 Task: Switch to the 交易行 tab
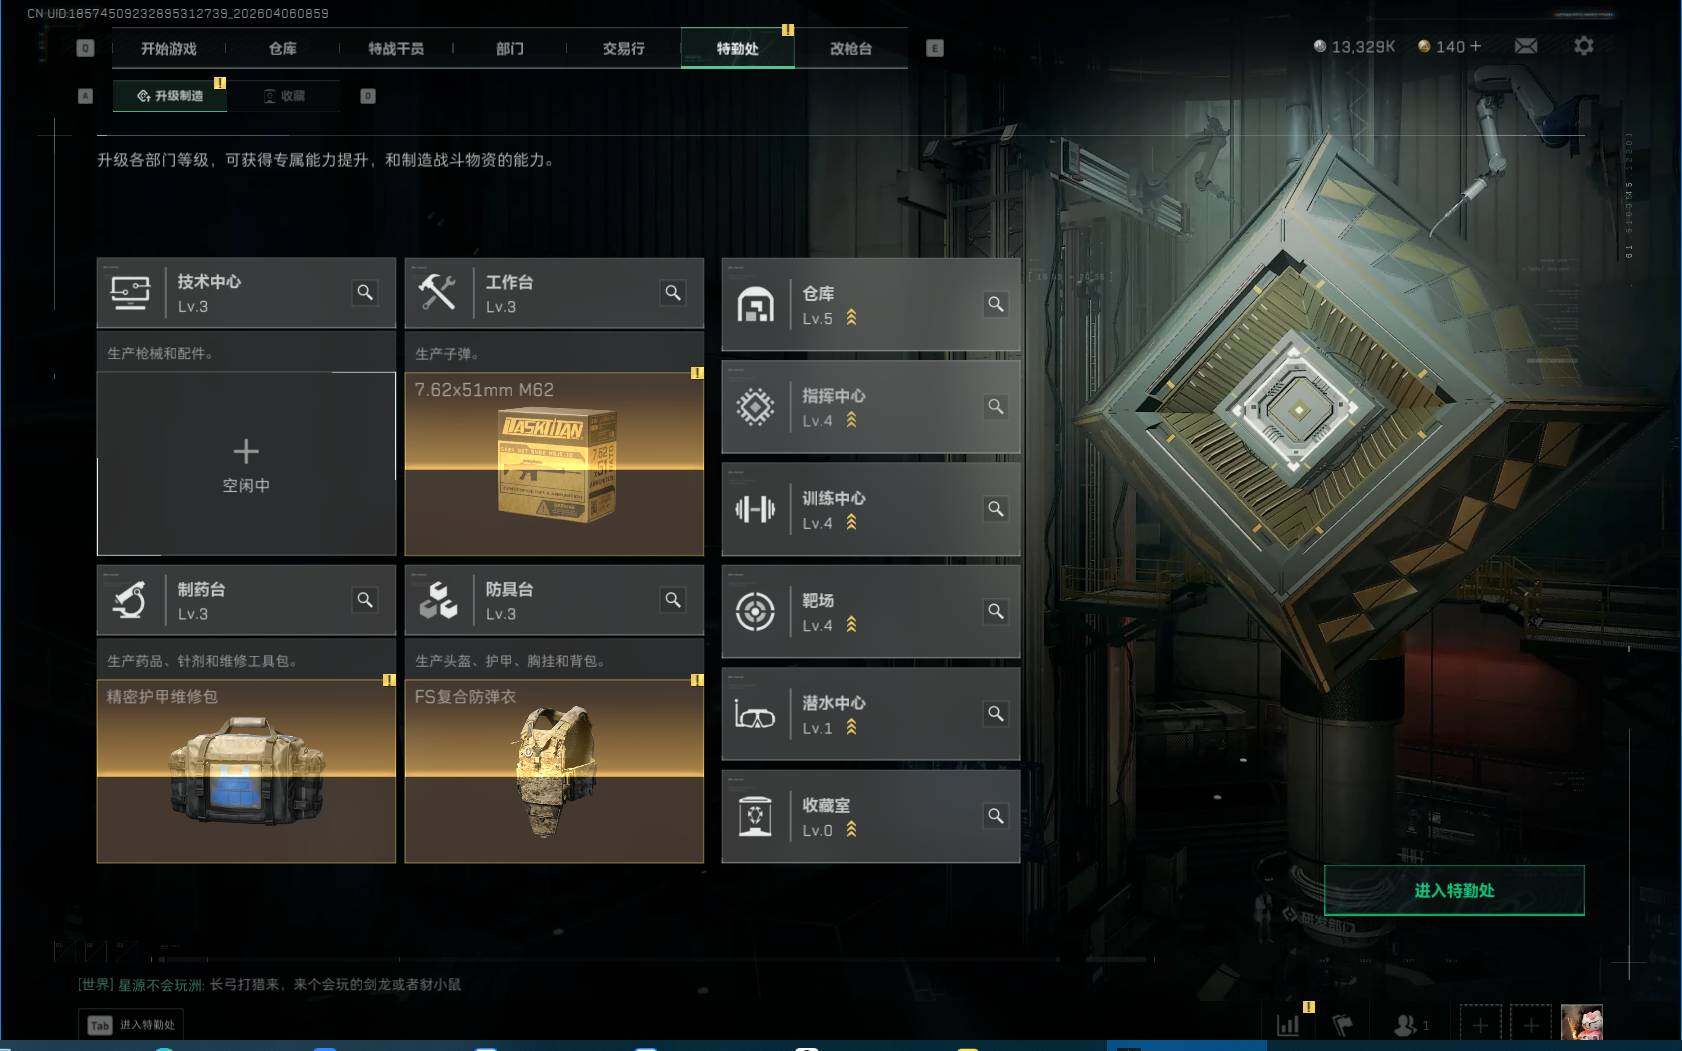click(x=623, y=48)
